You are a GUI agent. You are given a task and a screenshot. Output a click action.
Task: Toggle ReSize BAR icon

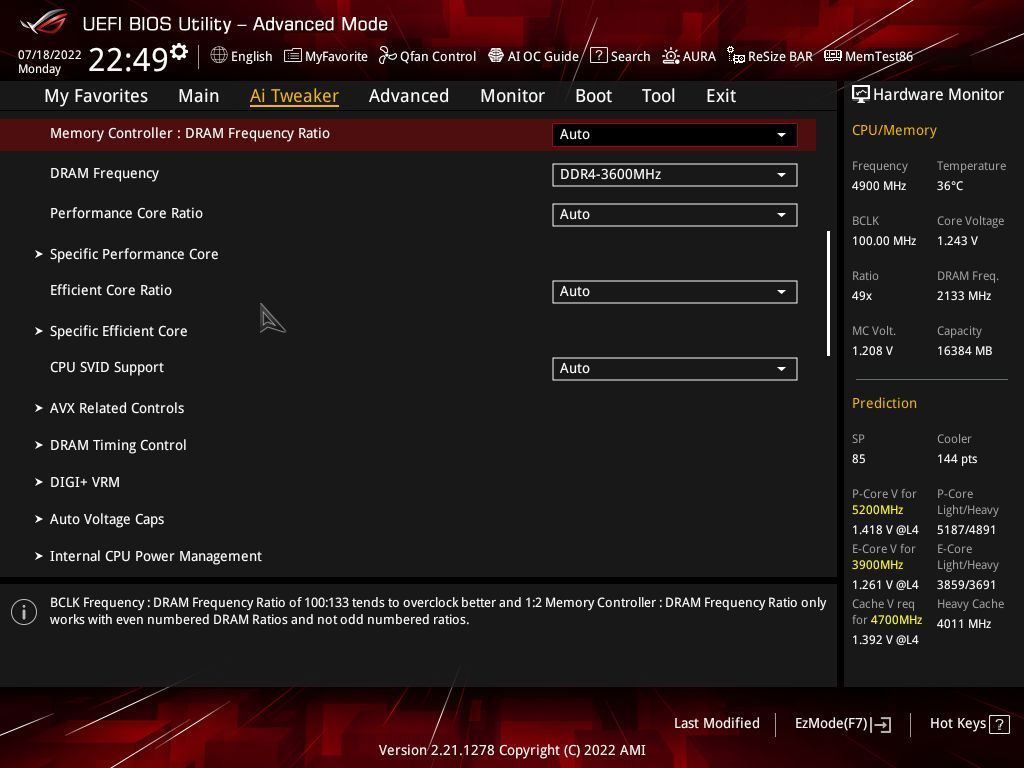(x=735, y=56)
